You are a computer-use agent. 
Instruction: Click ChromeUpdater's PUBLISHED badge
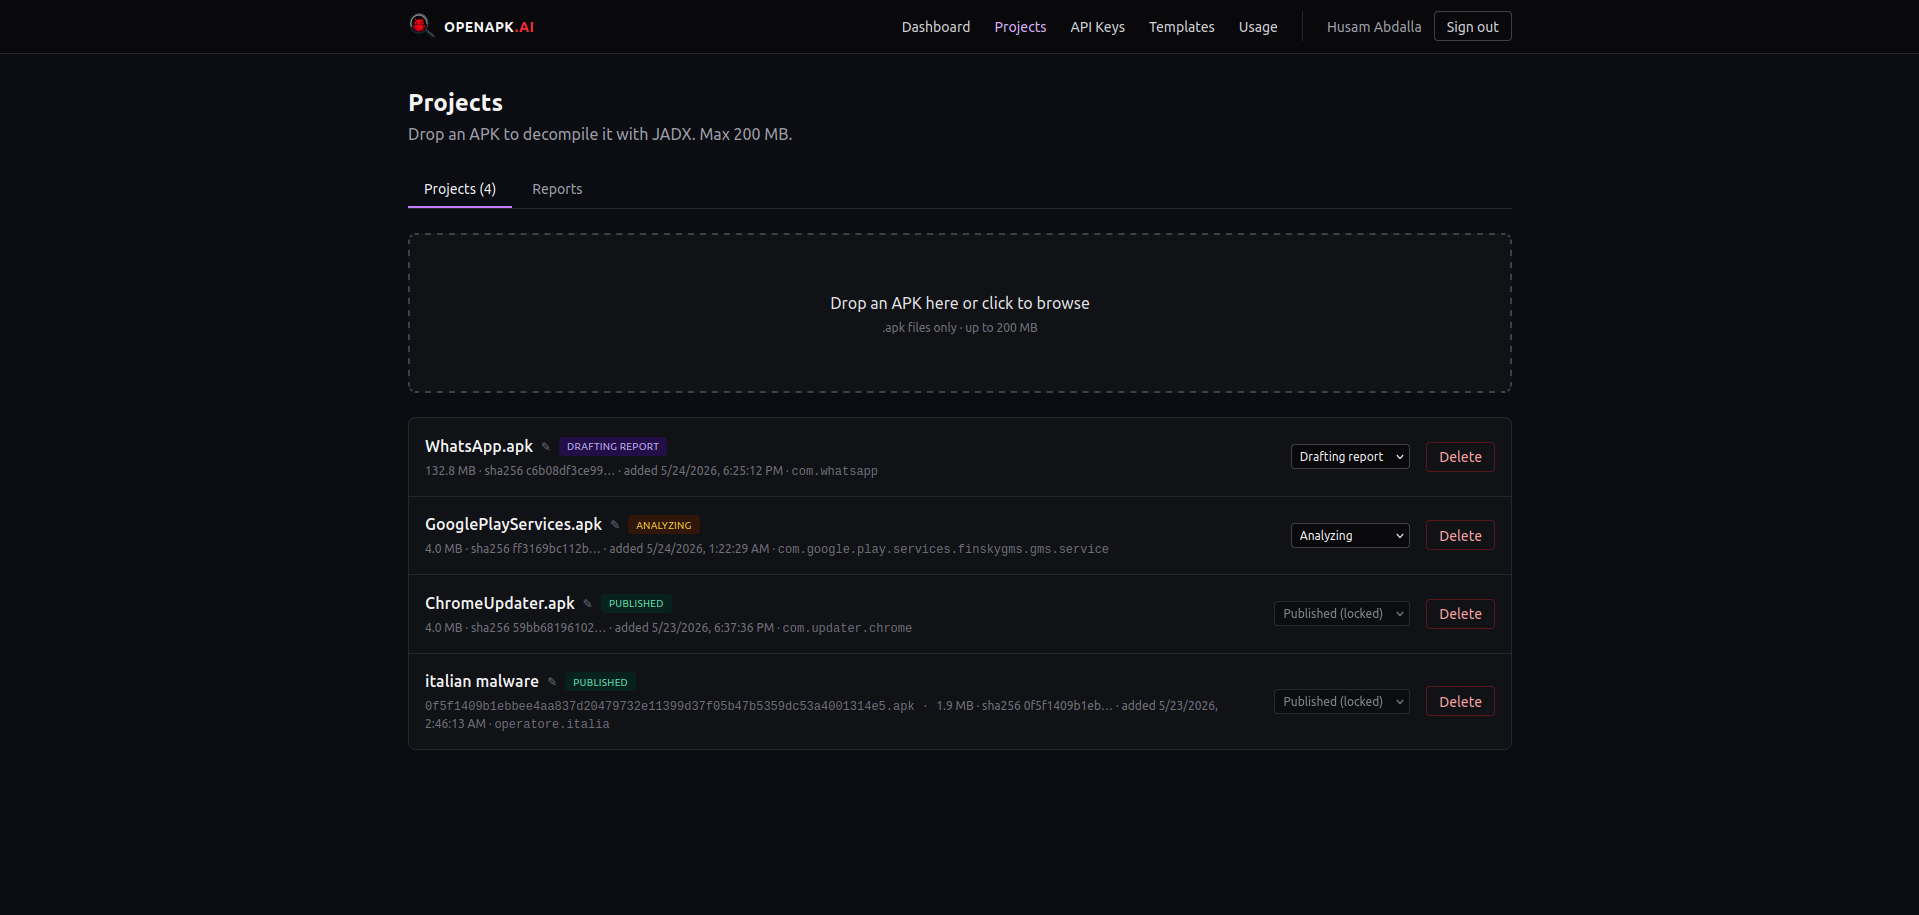(636, 604)
